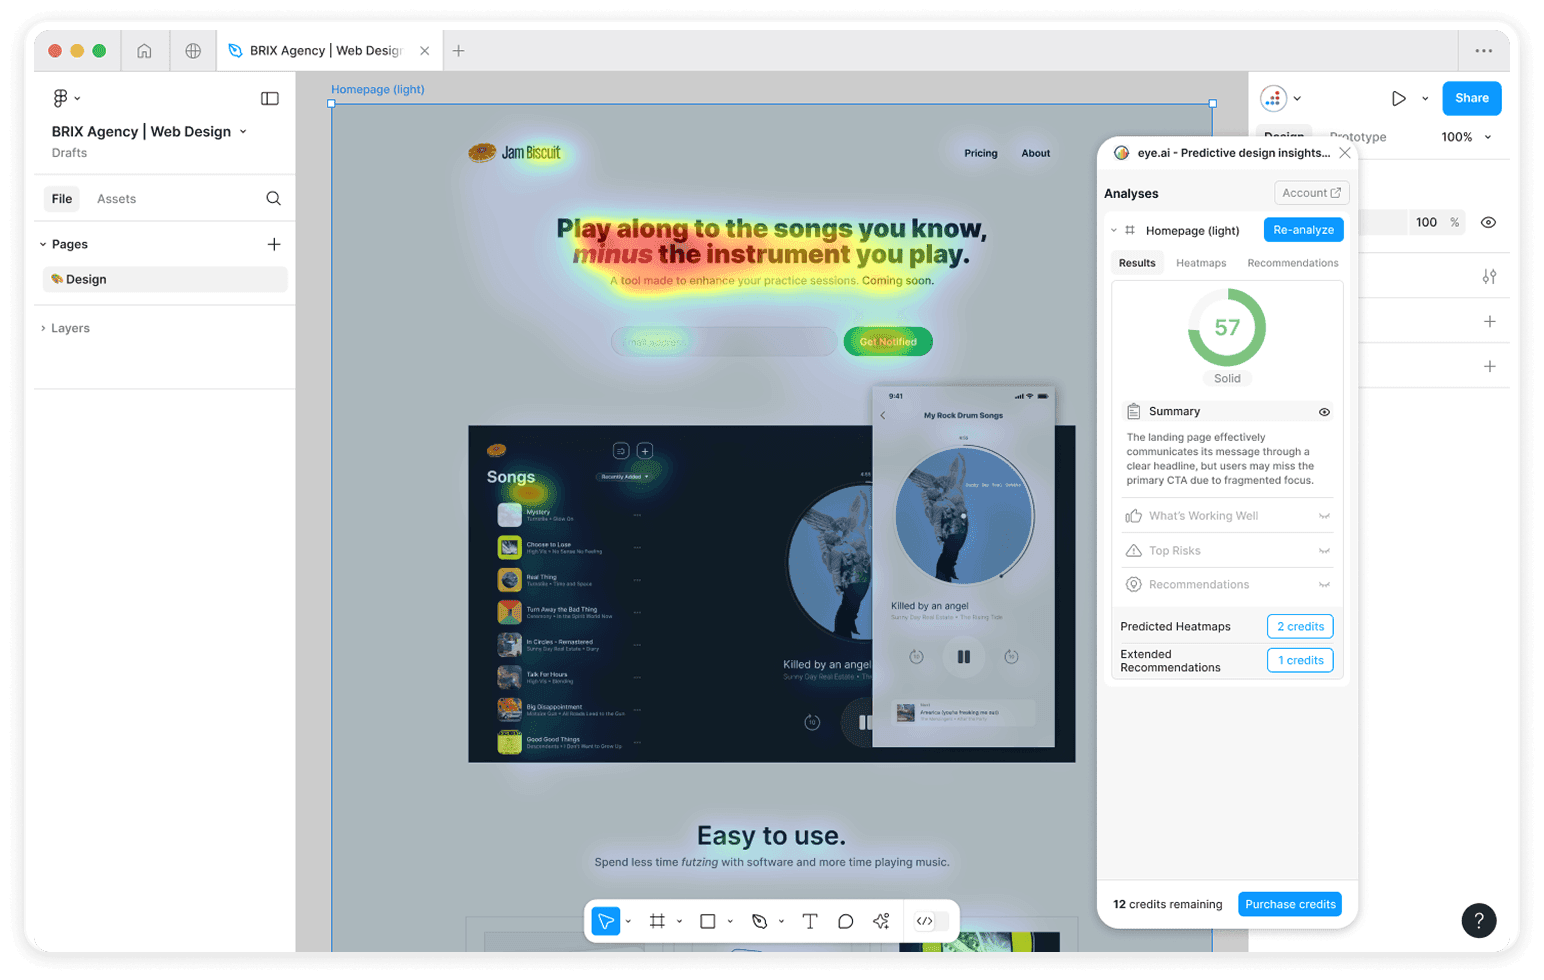Switch to the Prototype tab
Viewport: 1544px width, 980px height.
coord(1359,137)
